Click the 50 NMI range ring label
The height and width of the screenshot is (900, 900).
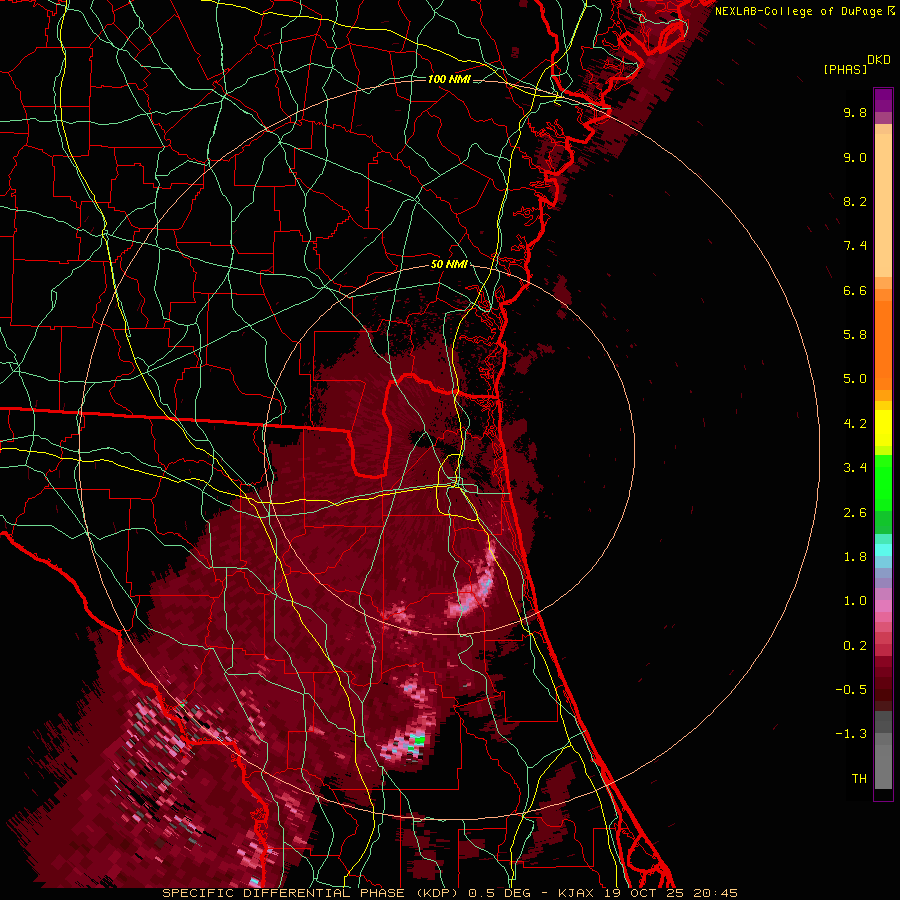coord(449,265)
